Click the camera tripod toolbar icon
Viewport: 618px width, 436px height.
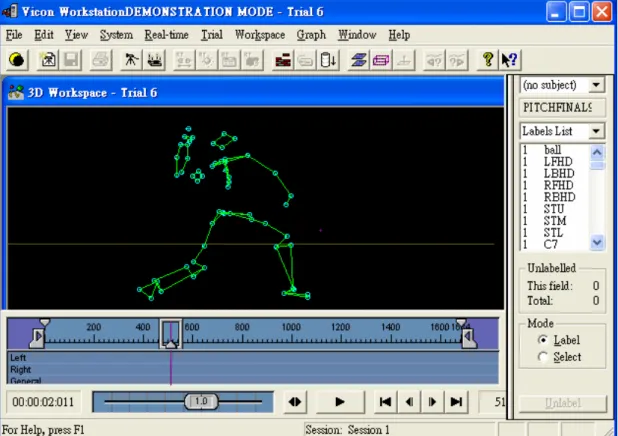pyautogui.click(x=131, y=60)
